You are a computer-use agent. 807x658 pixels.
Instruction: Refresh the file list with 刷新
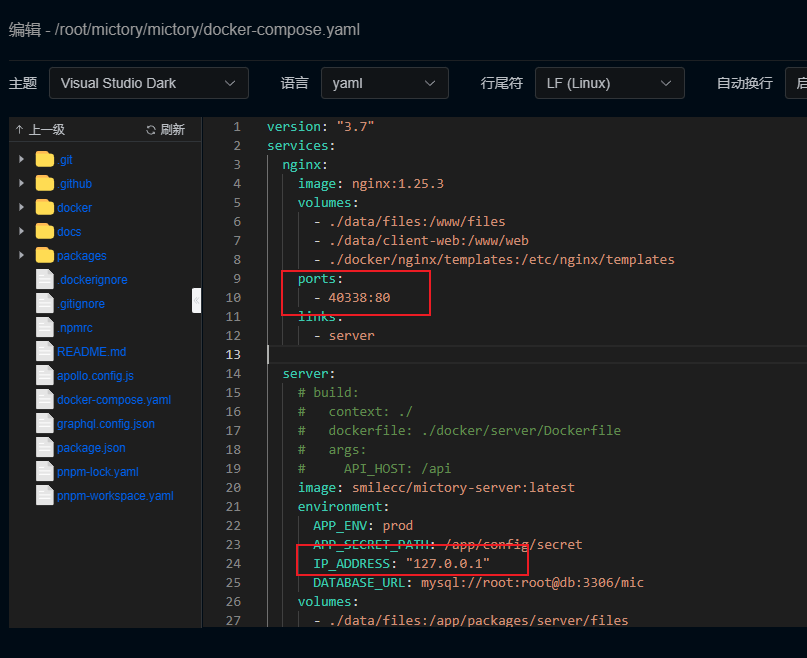pyautogui.click(x=165, y=130)
